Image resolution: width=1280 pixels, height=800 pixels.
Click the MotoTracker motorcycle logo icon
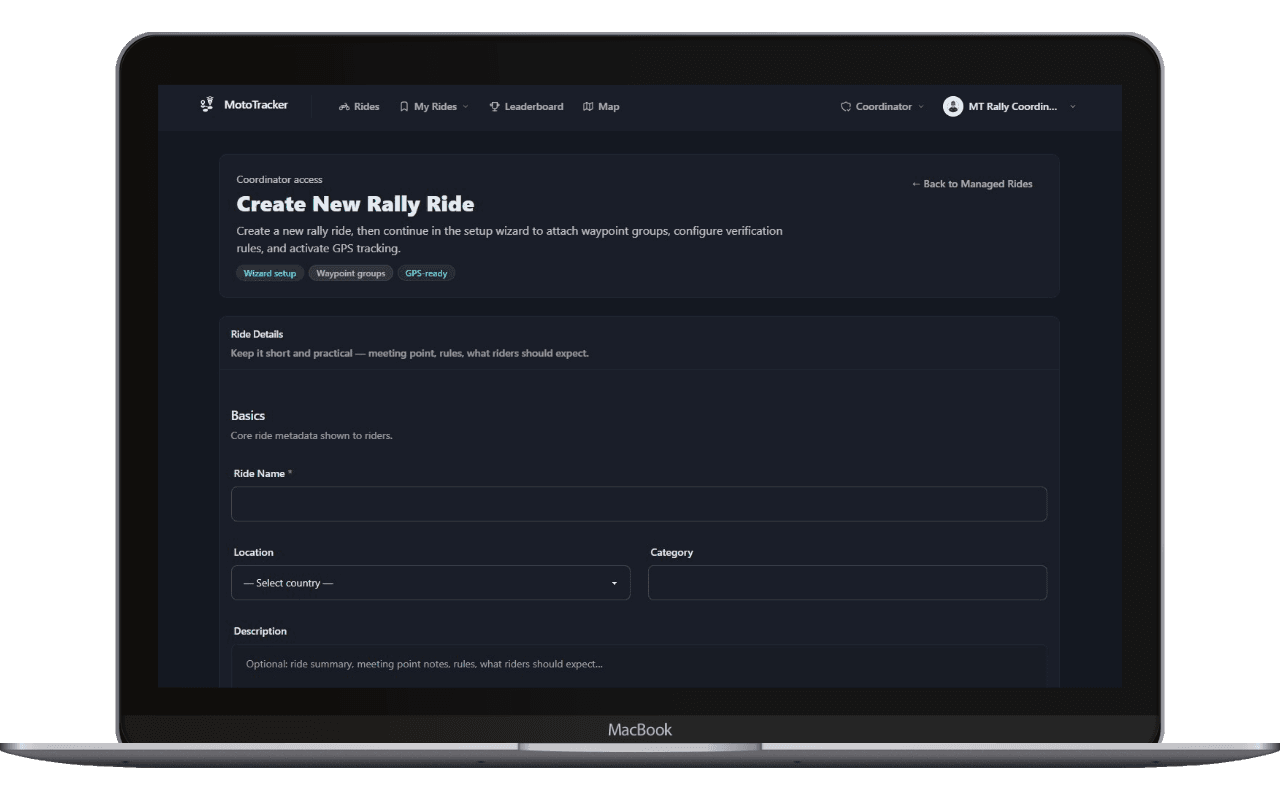point(206,104)
